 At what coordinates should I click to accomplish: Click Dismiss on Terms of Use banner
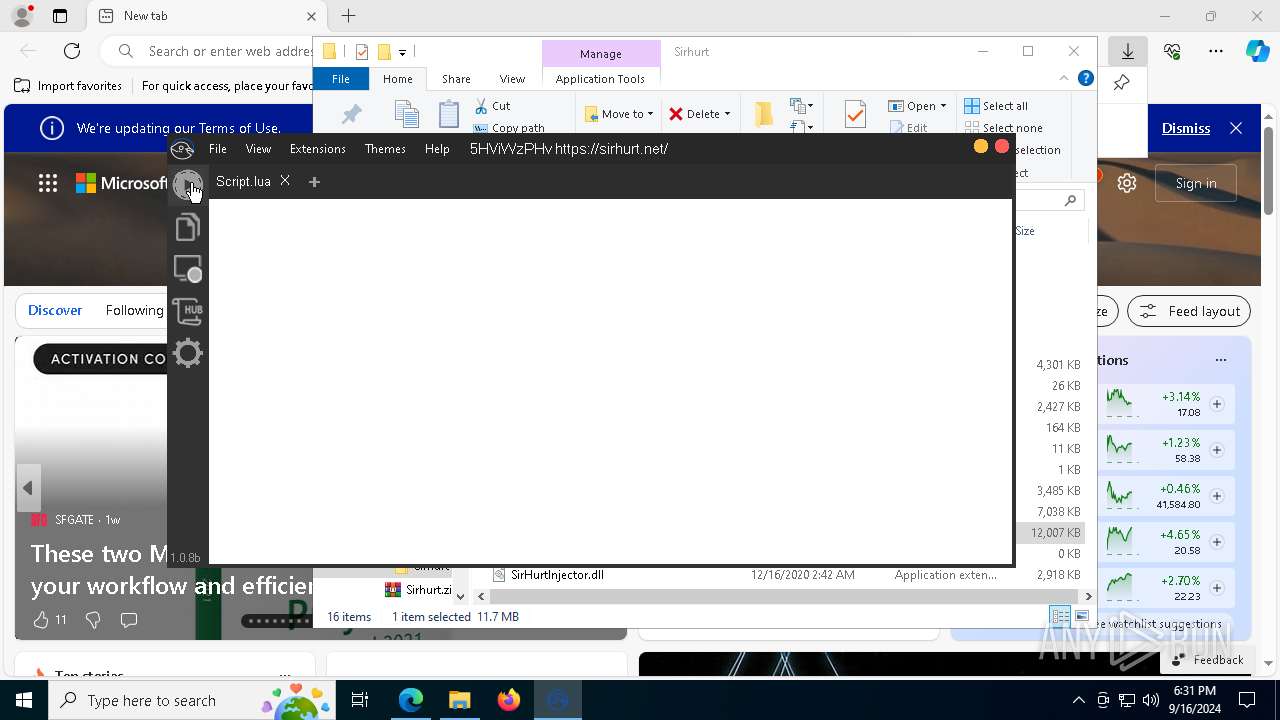click(x=1186, y=128)
